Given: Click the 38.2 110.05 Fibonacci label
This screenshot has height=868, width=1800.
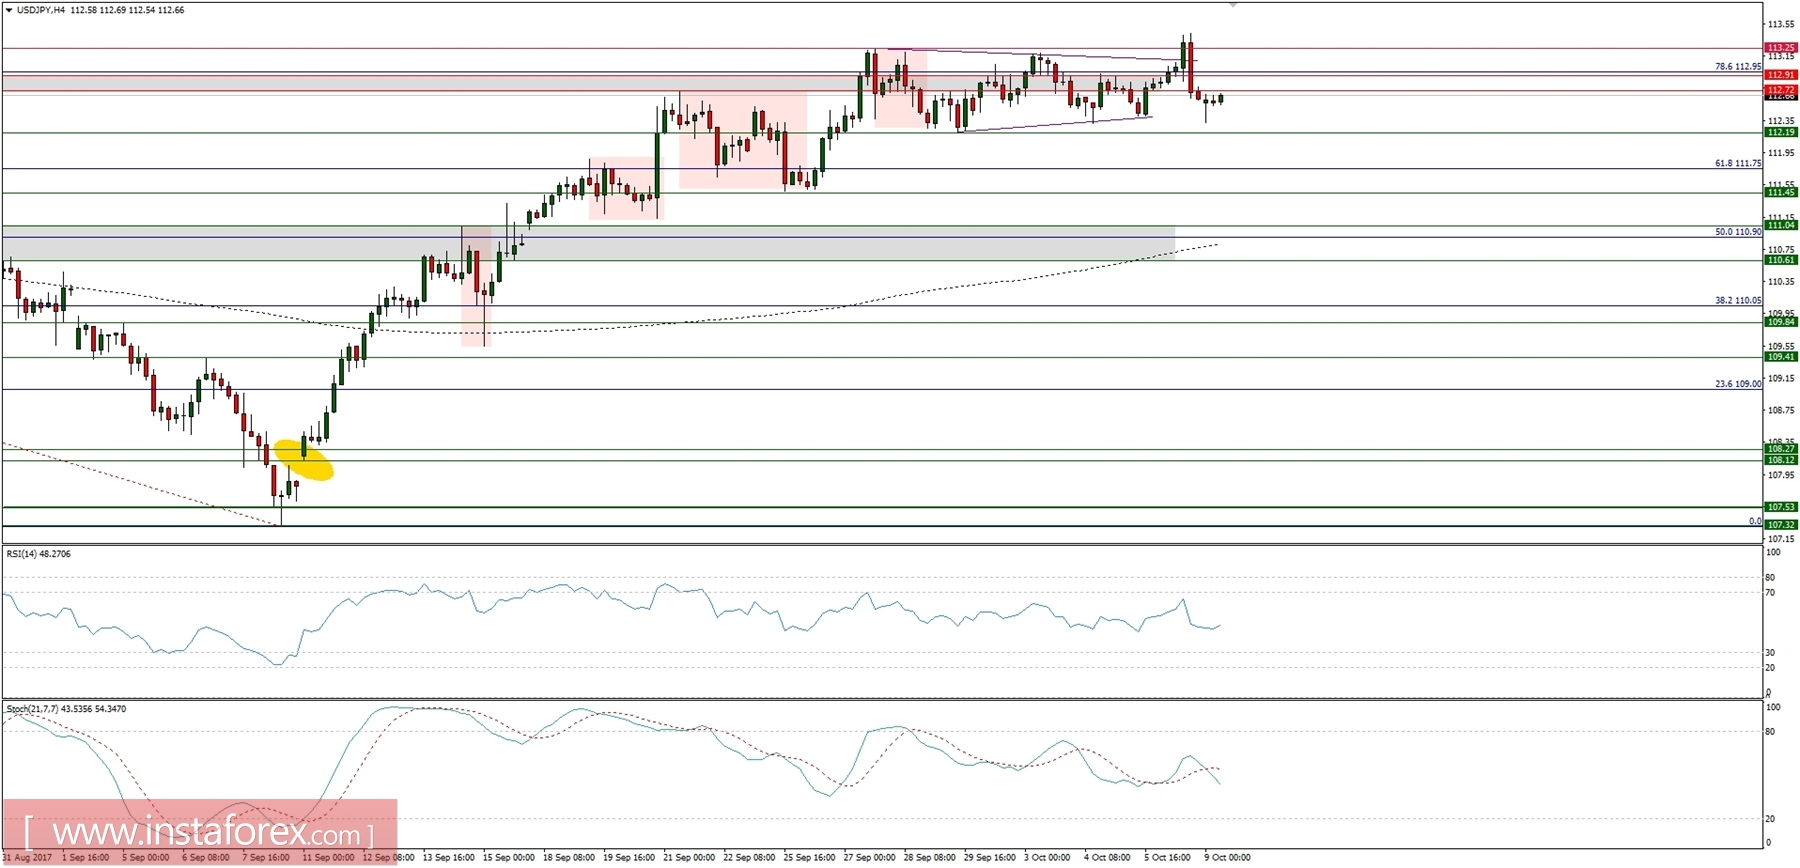Looking at the screenshot, I should click(x=1738, y=300).
